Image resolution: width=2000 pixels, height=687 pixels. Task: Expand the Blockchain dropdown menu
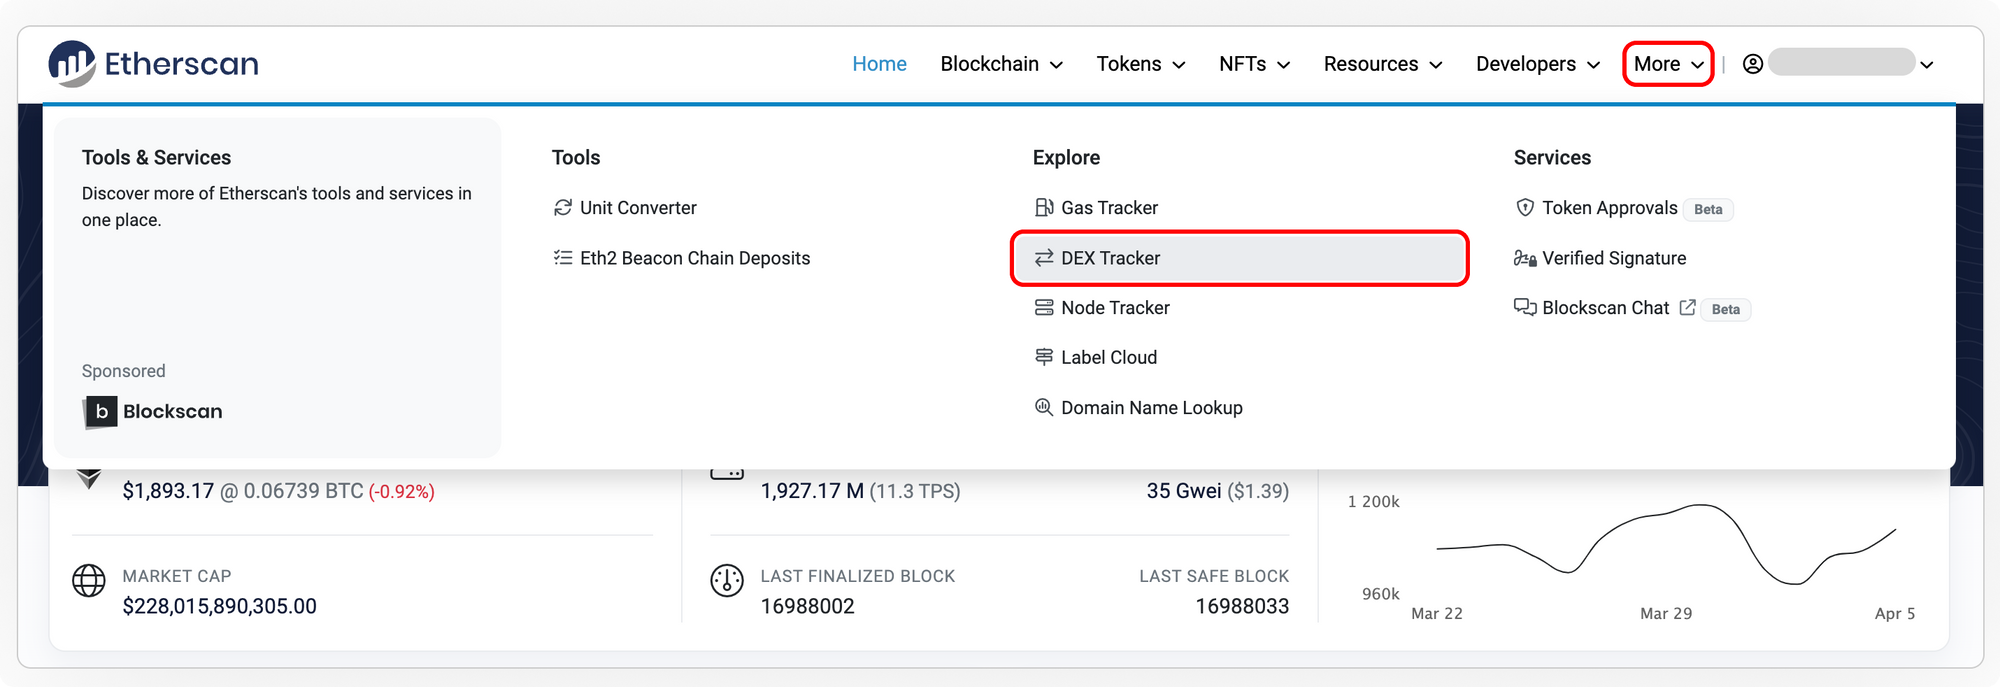(1001, 64)
